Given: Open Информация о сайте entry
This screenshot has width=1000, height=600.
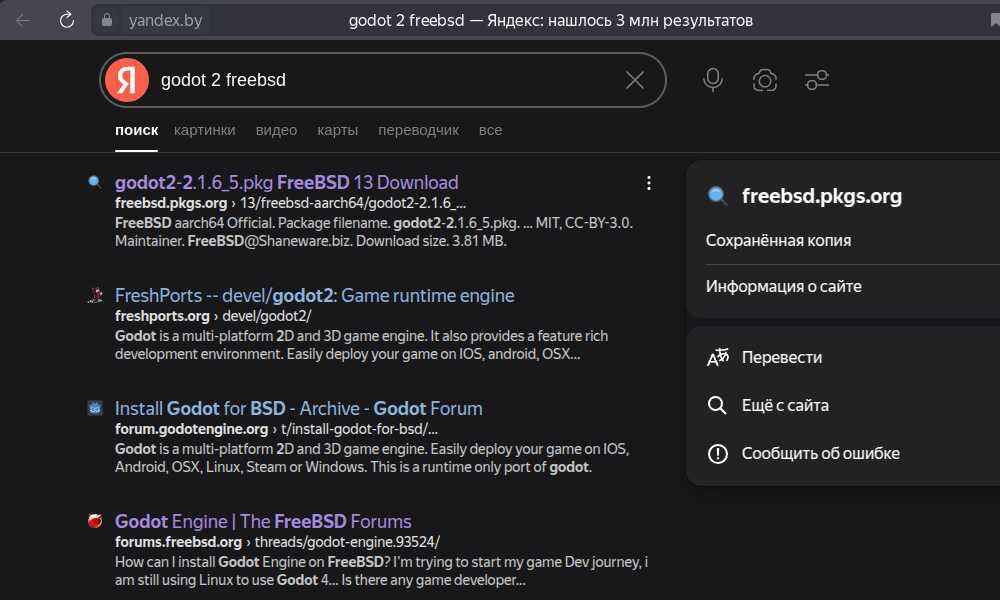Looking at the screenshot, I should (x=783, y=286).
